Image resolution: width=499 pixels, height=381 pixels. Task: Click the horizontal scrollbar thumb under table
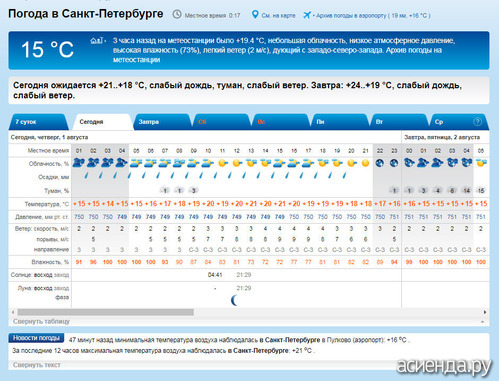106,312
